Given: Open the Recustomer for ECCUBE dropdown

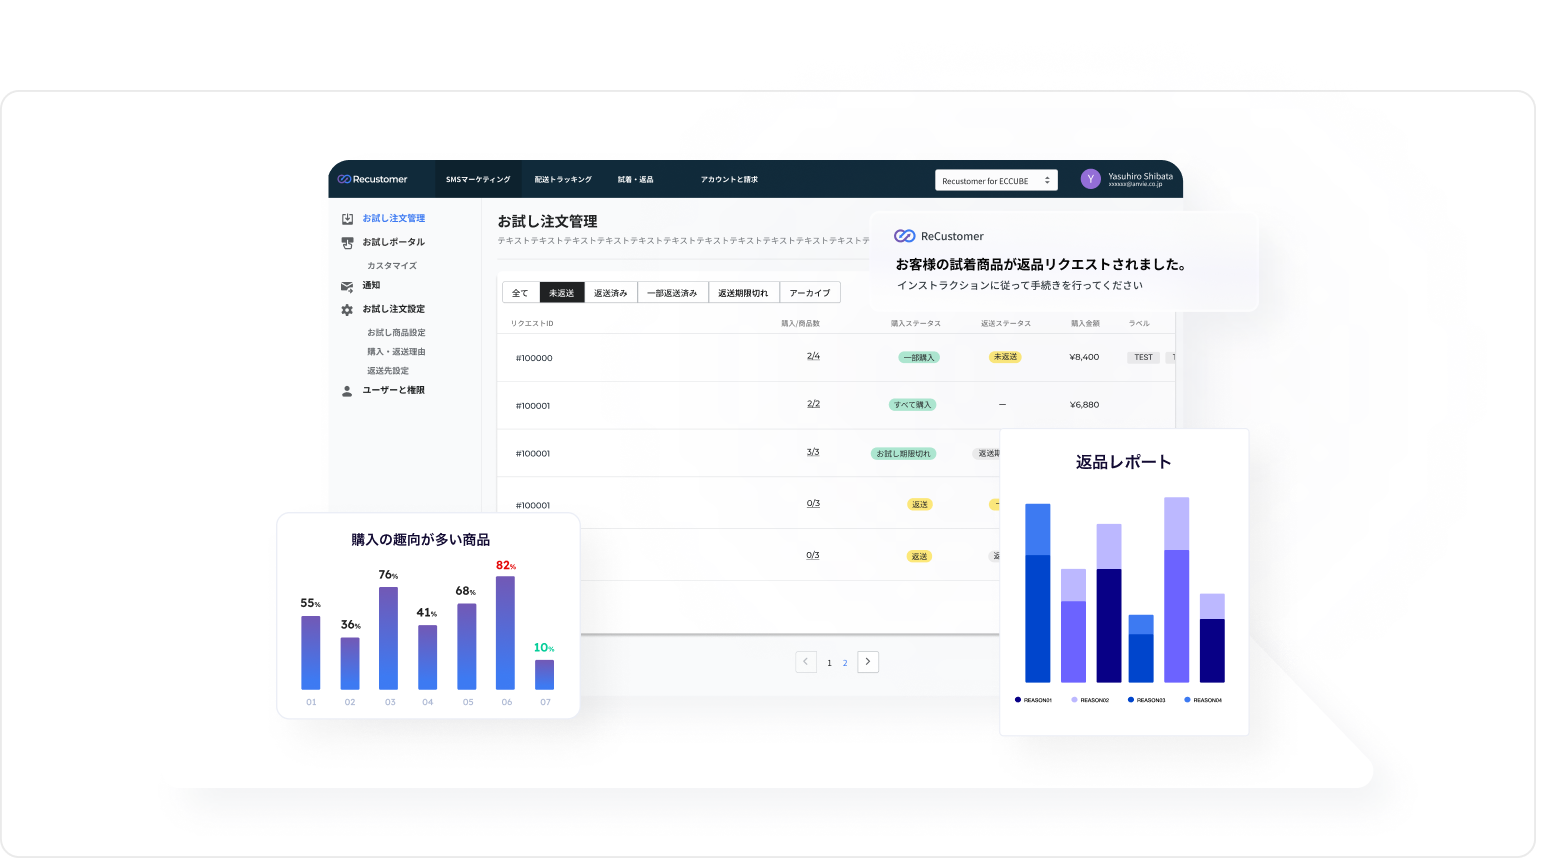Looking at the screenshot, I should coord(996,181).
